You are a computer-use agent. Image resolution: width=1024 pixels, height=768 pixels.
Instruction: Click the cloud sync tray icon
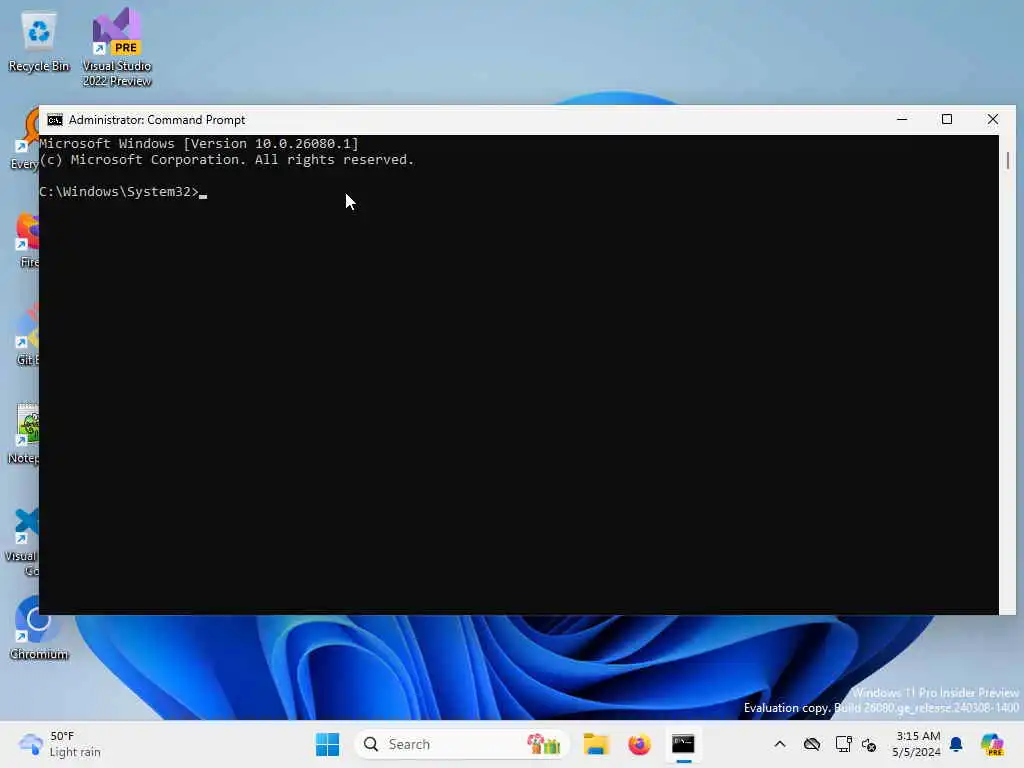(x=812, y=744)
